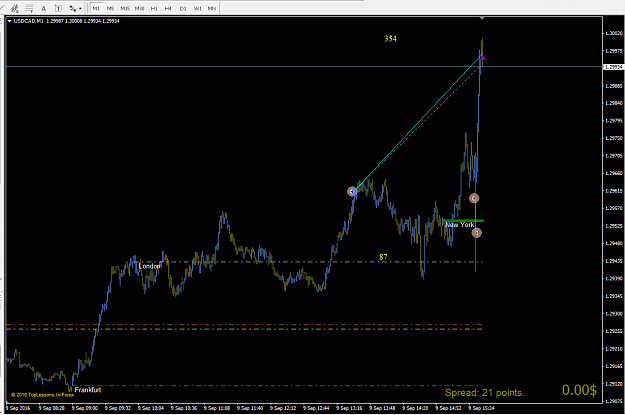625x415 pixels.
Task: Click the New York session label
Action: 460,225
